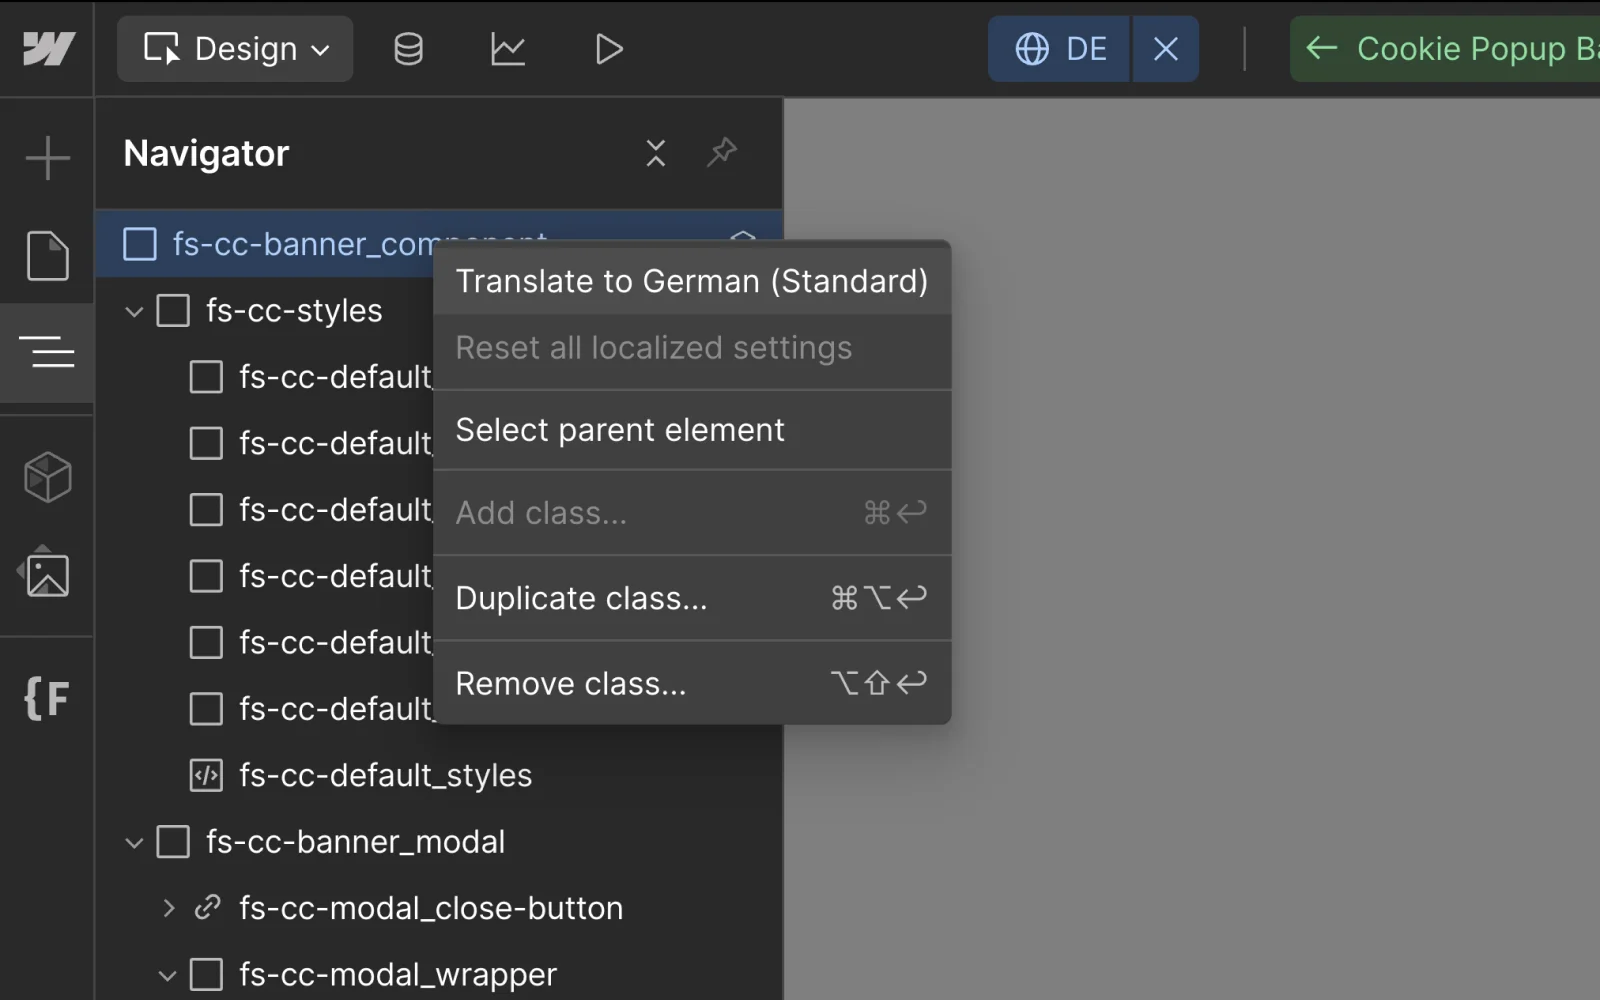1600x1000 pixels.
Task: Collapse all Navigator items
Action: pos(655,153)
